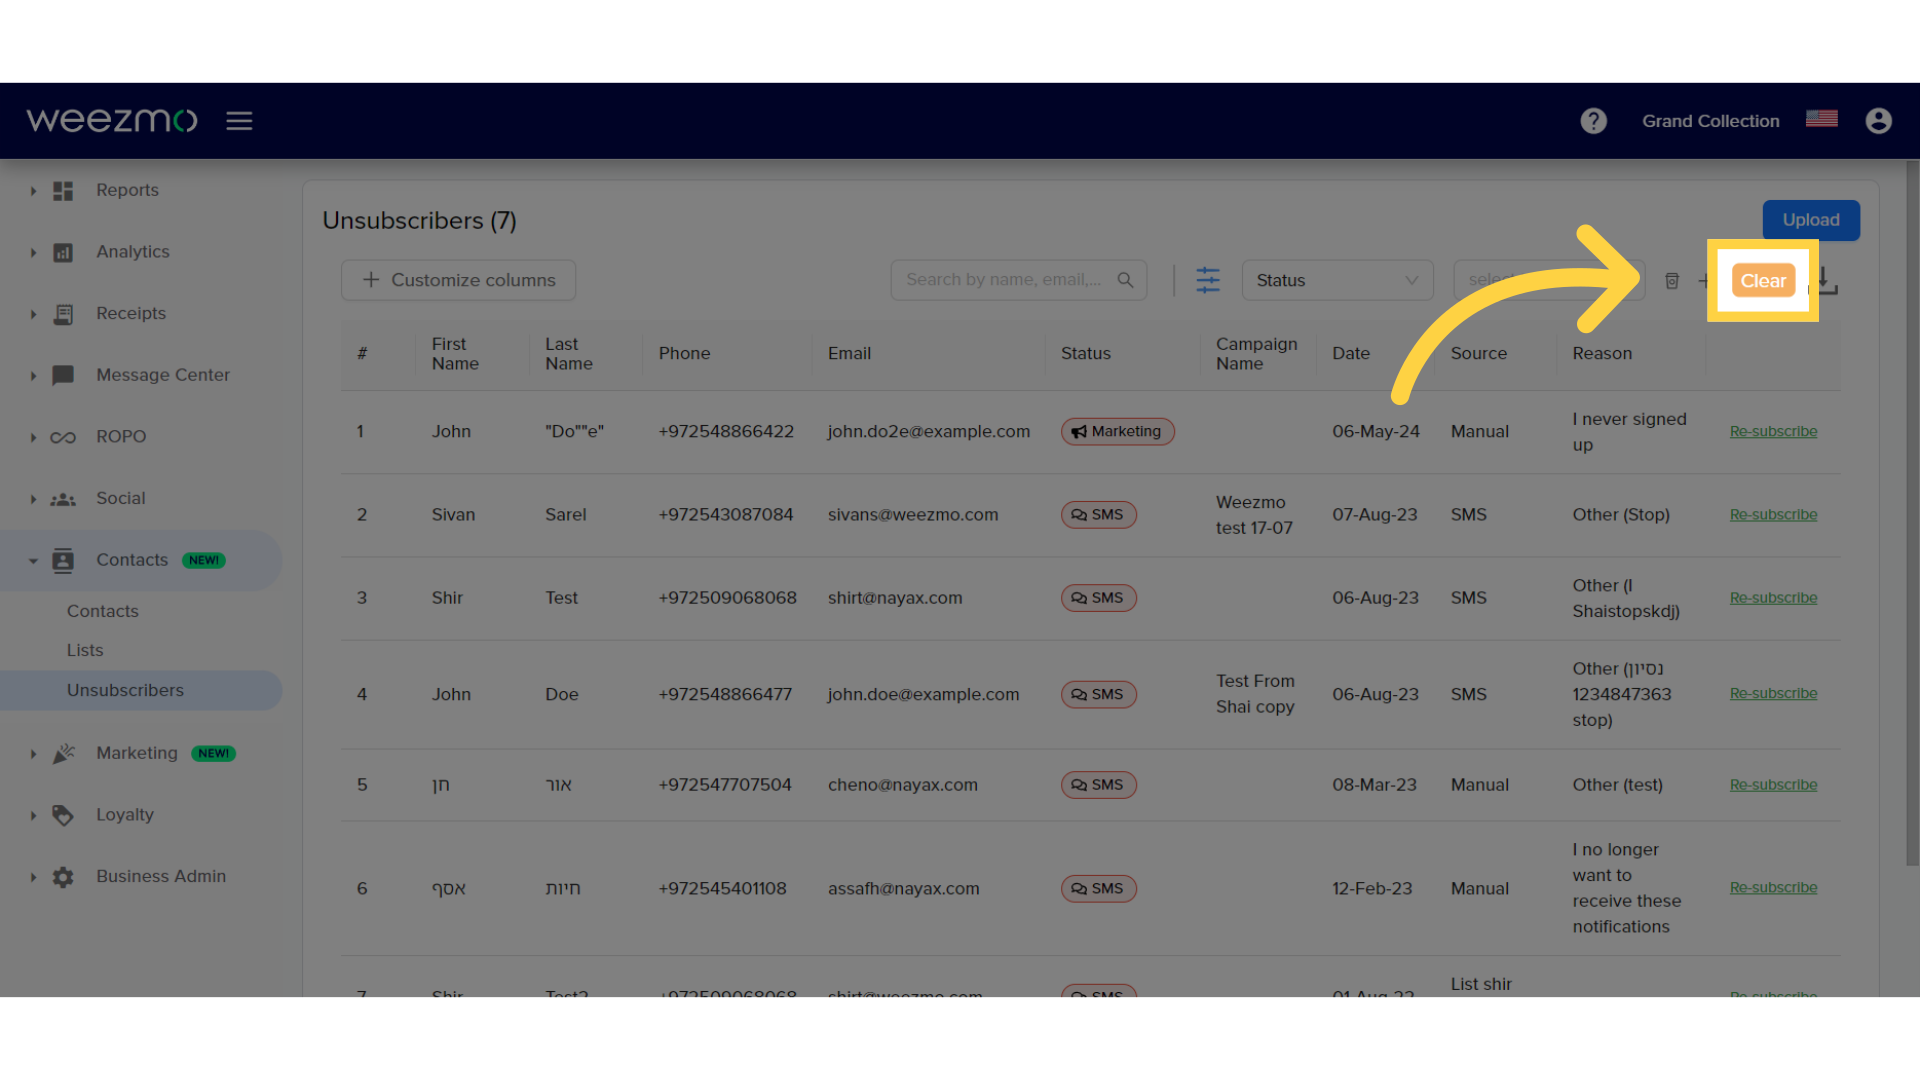Click the Clear button to reset filters
Image resolution: width=1920 pixels, height=1080 pixels.
1762,280
